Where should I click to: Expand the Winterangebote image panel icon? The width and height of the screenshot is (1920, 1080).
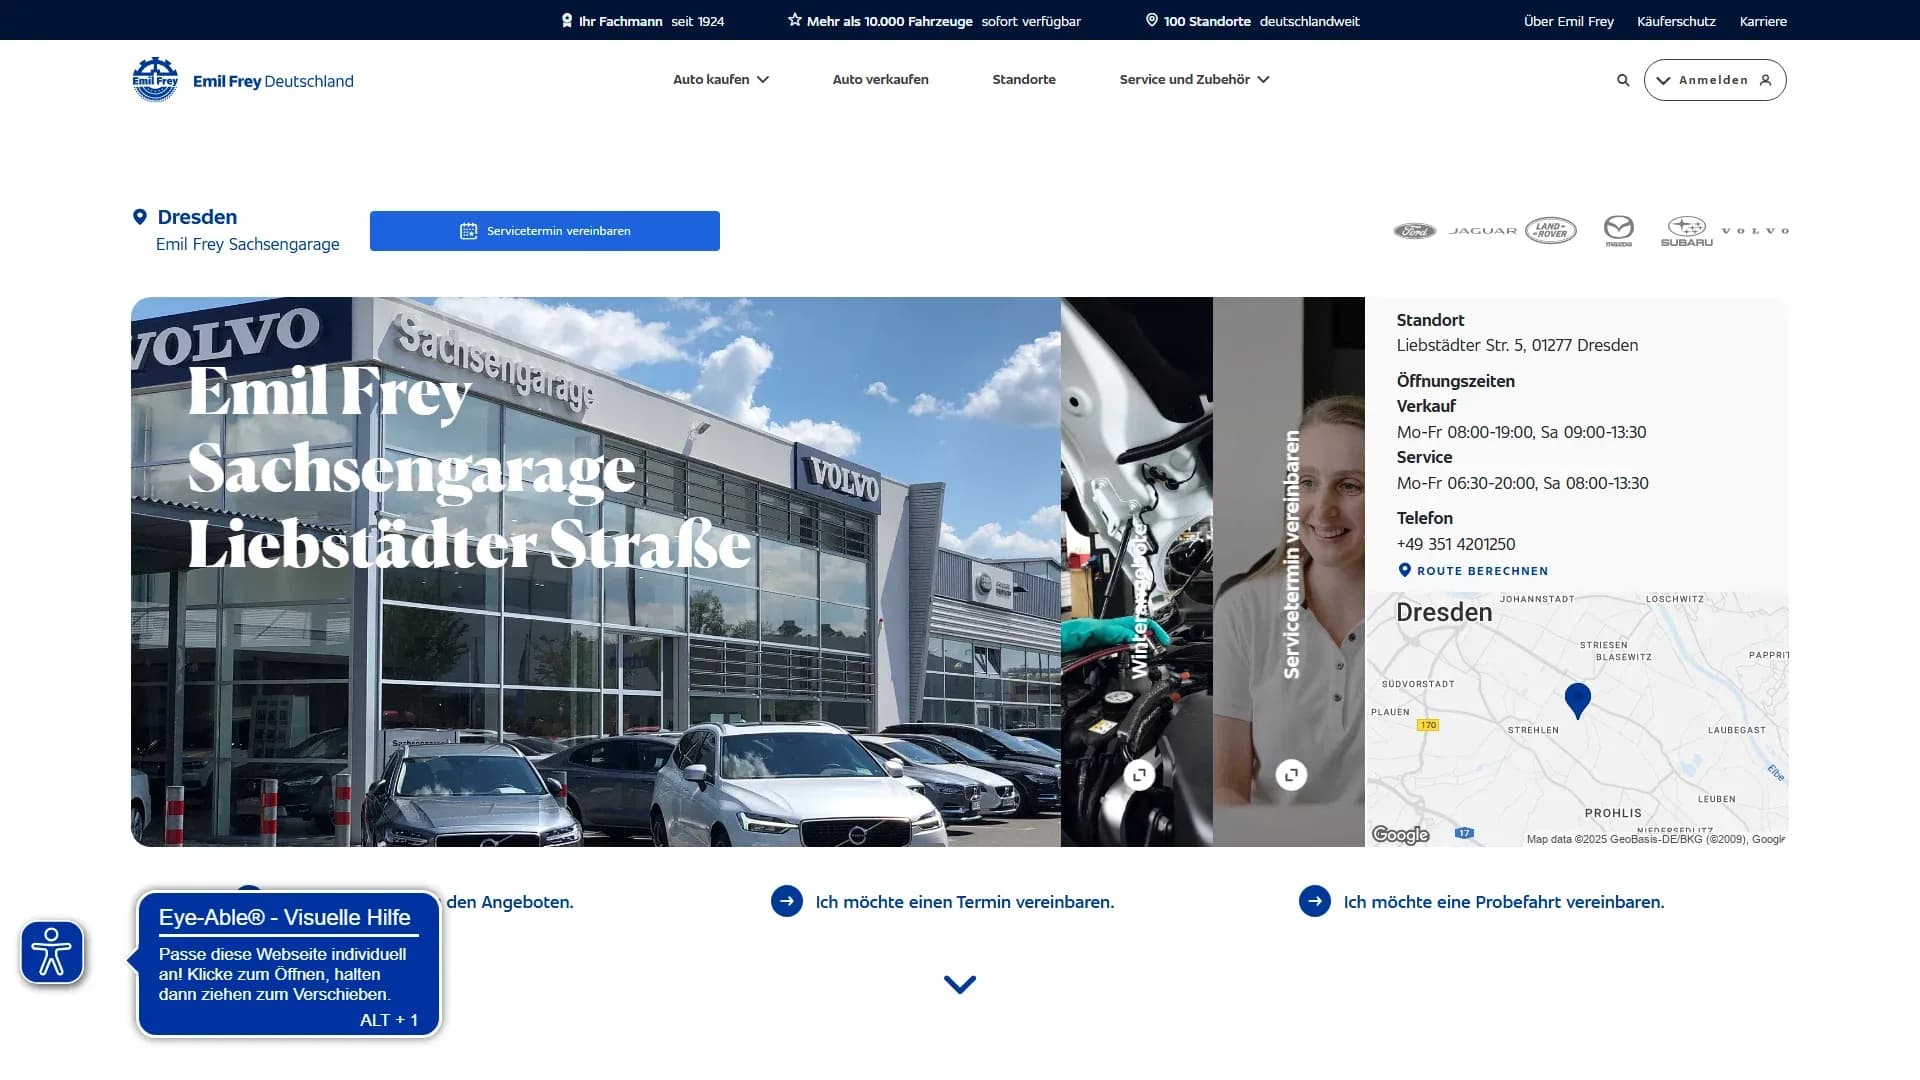coord(1139,775)
